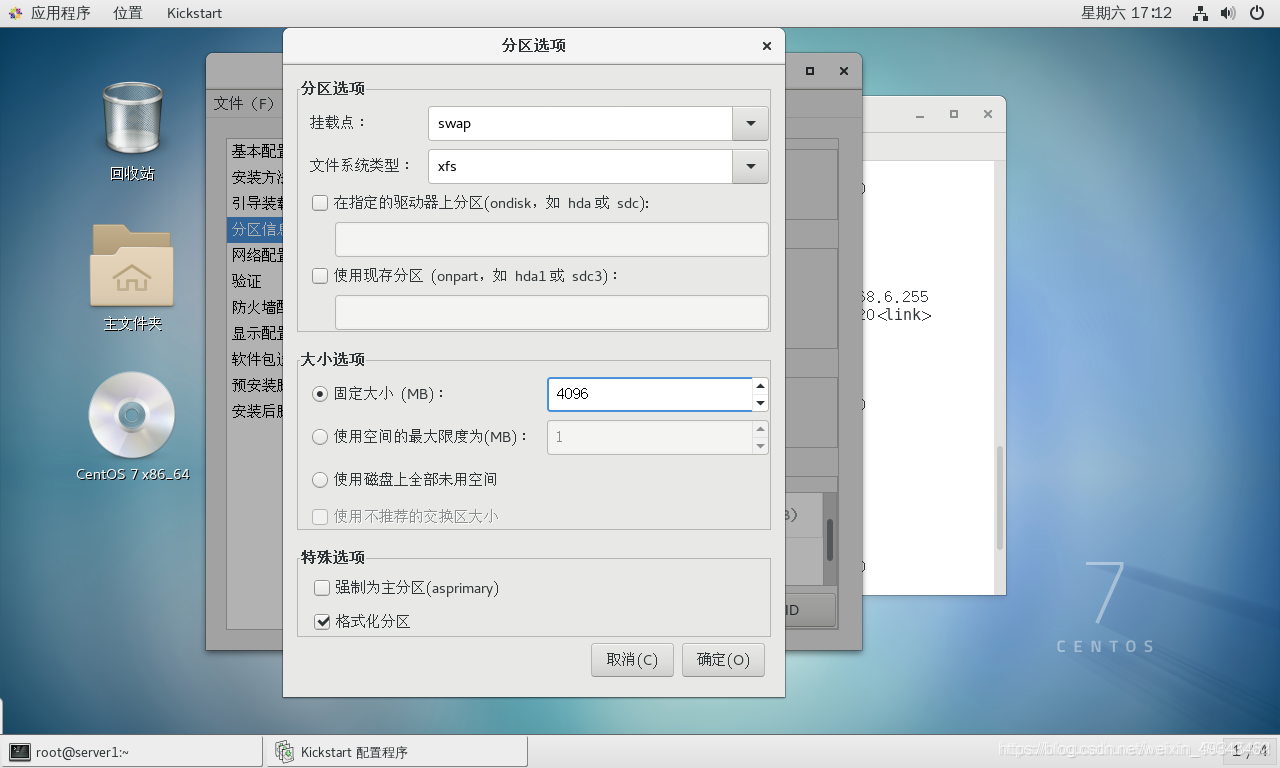The image size is (1280, 768).
Task: Select network configuration in Kickstart sidebar
Action: (x=257, y=255)
